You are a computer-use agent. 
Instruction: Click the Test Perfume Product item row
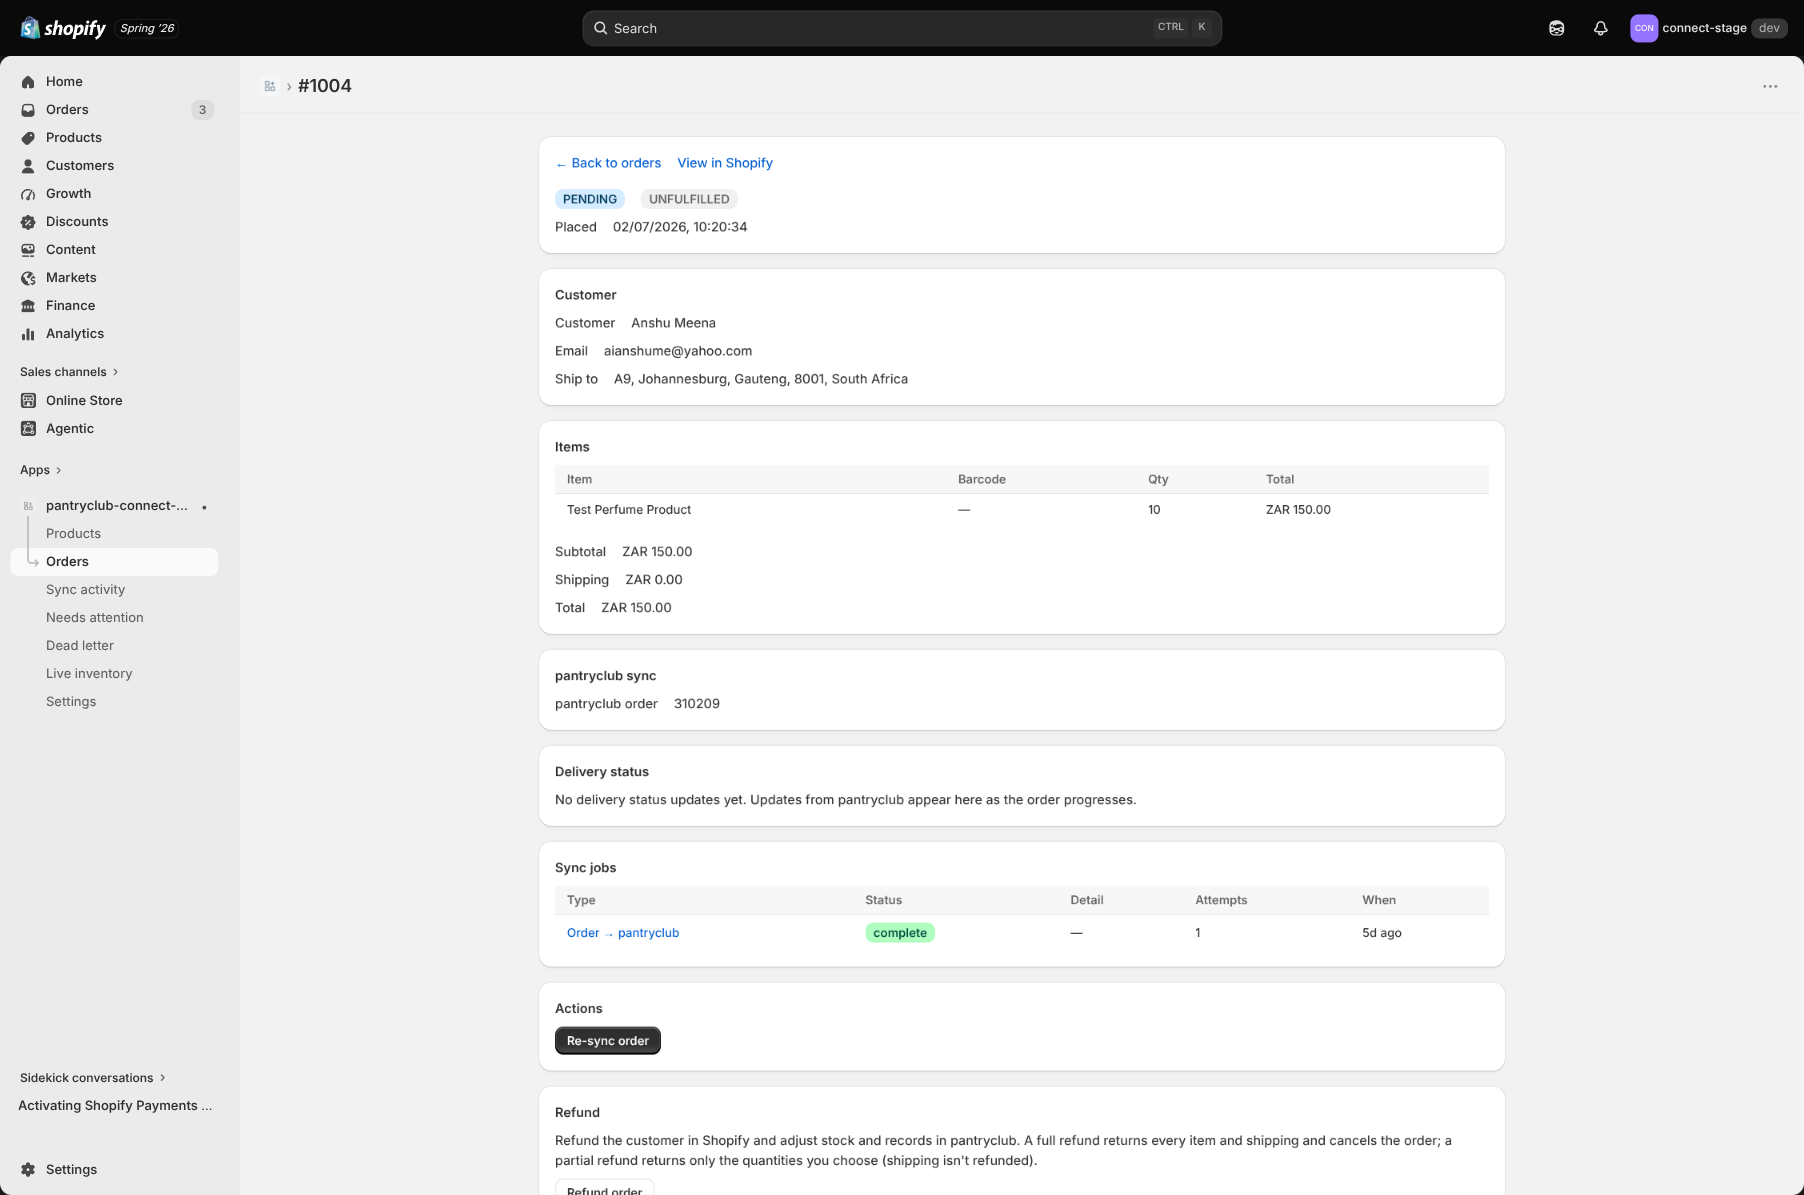pyautogui.click(x=1022, y=510)
